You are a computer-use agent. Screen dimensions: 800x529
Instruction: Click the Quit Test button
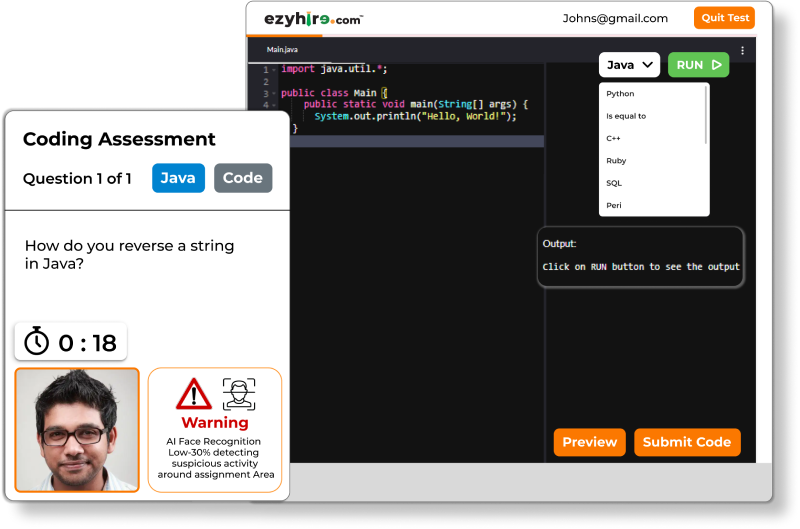click(x=724, y=18)
